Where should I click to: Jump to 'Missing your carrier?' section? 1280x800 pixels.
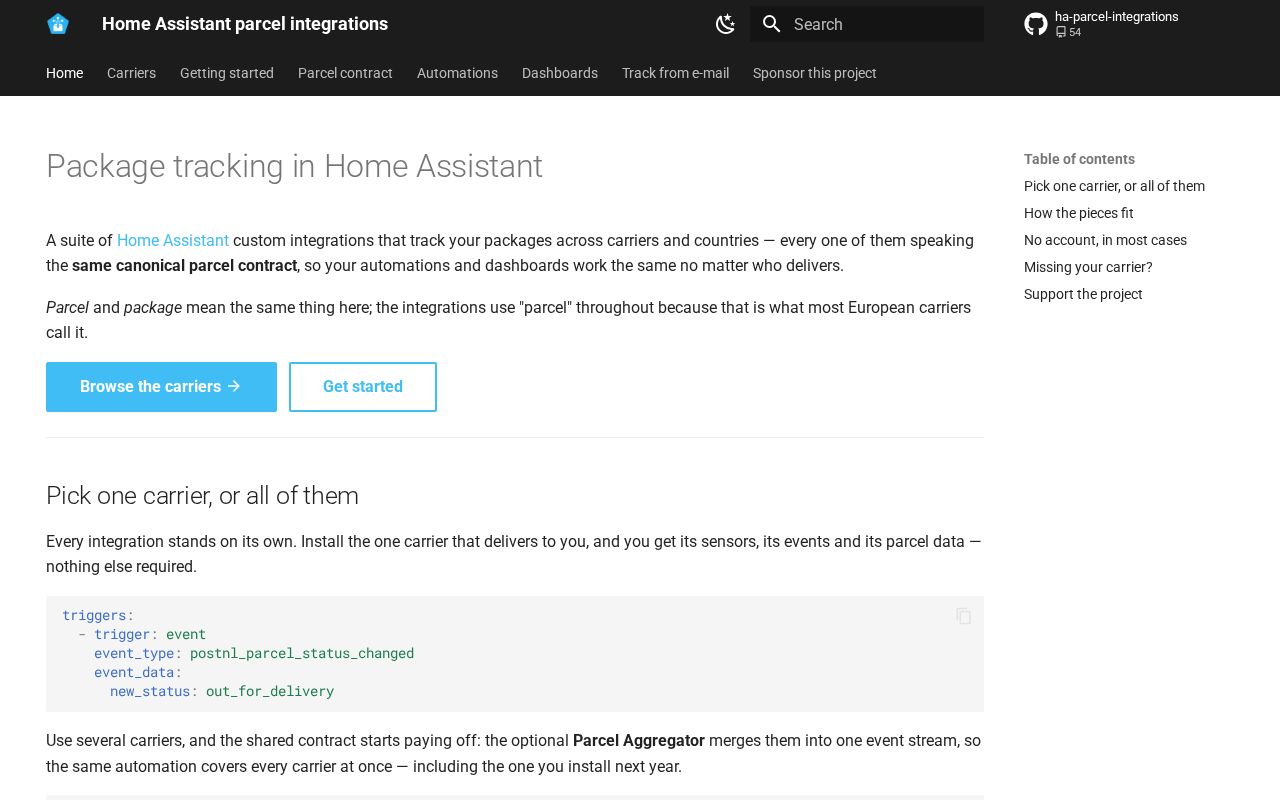pos(1088,267)
